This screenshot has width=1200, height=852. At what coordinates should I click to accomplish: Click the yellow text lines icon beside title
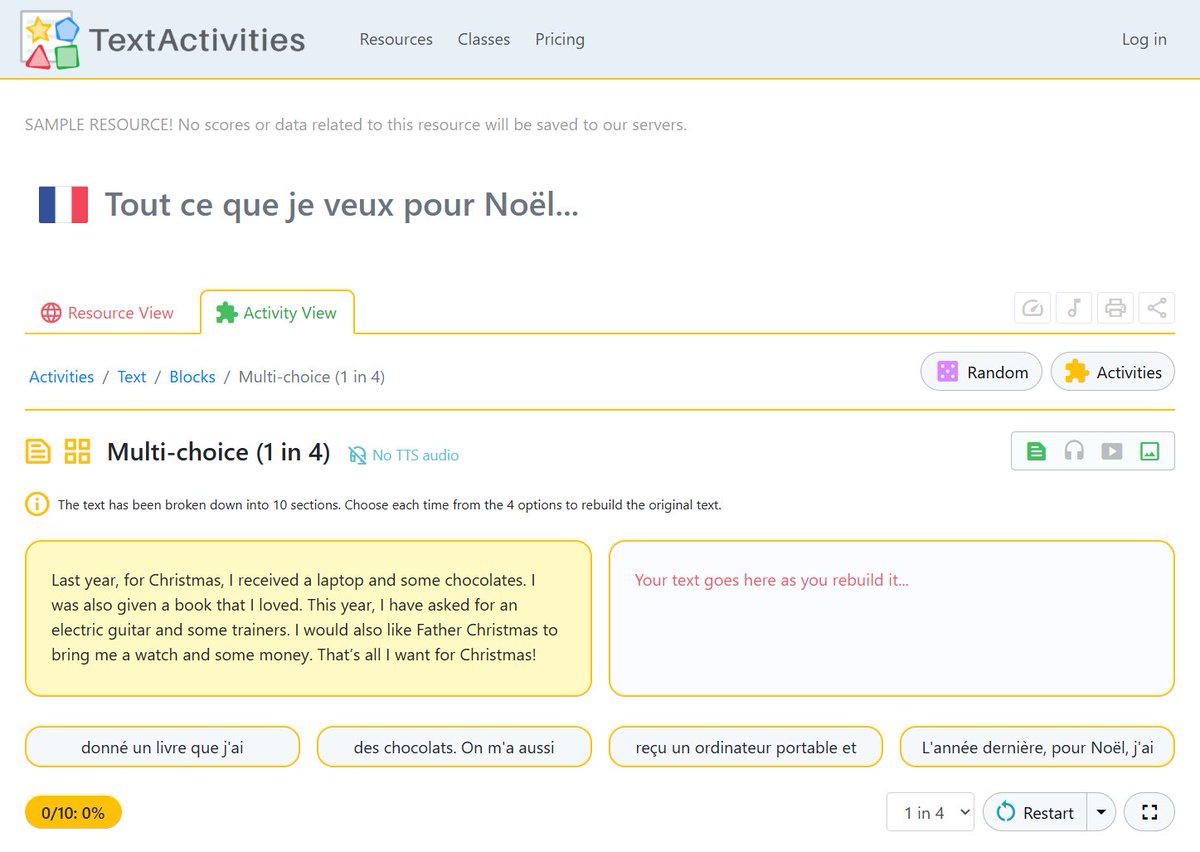(37, 452)
